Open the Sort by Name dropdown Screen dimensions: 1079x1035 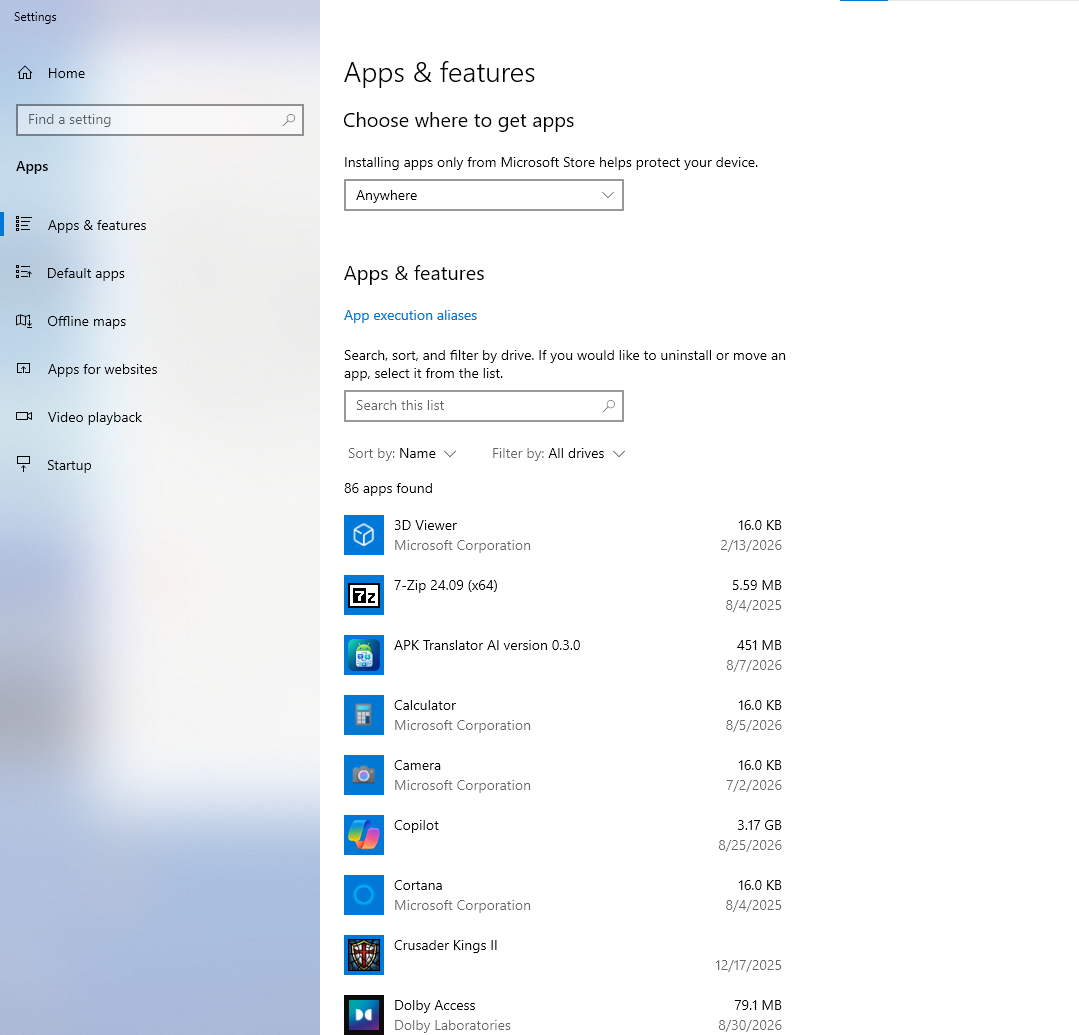(x=402, y=454)
